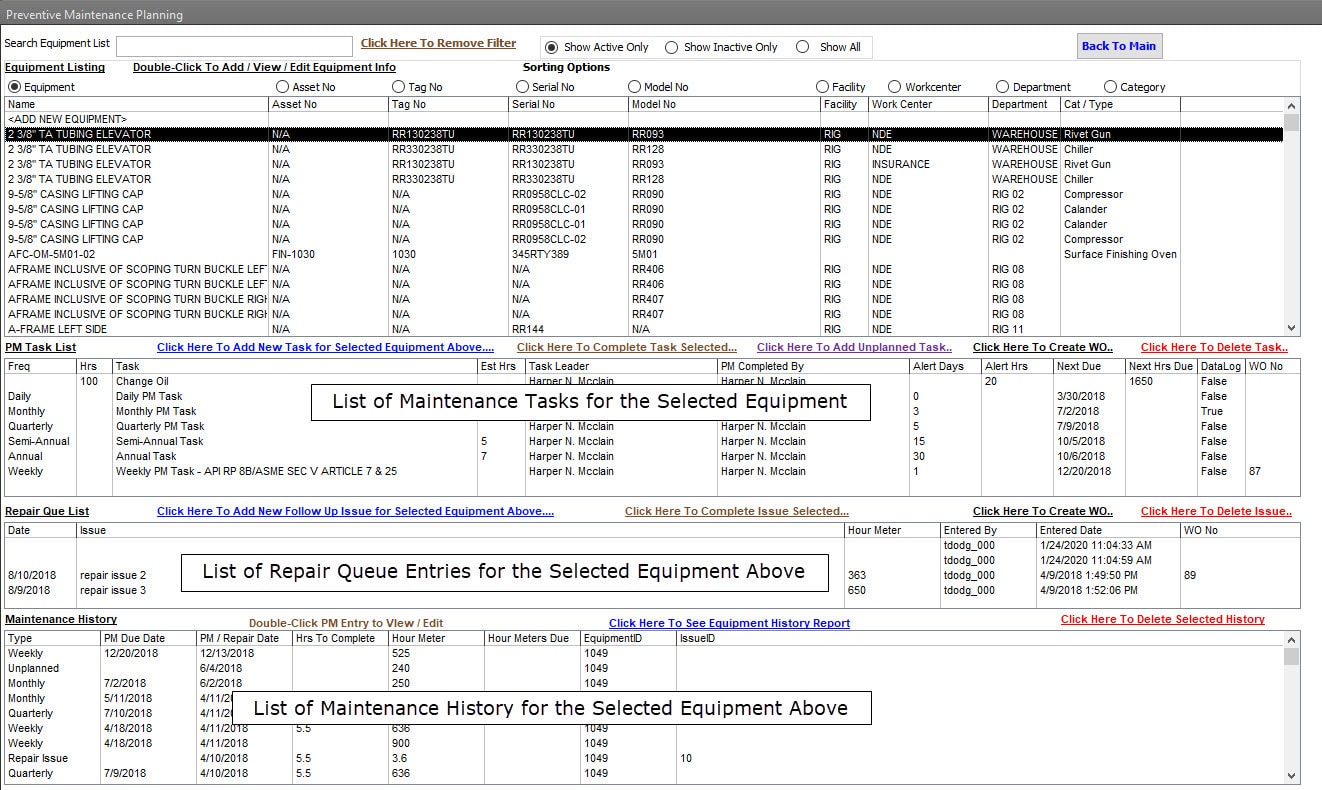Screen dimensions: 1322x790
Task: Click the Asset No column header
Action: pyautogui.click(x=328, y=104)
